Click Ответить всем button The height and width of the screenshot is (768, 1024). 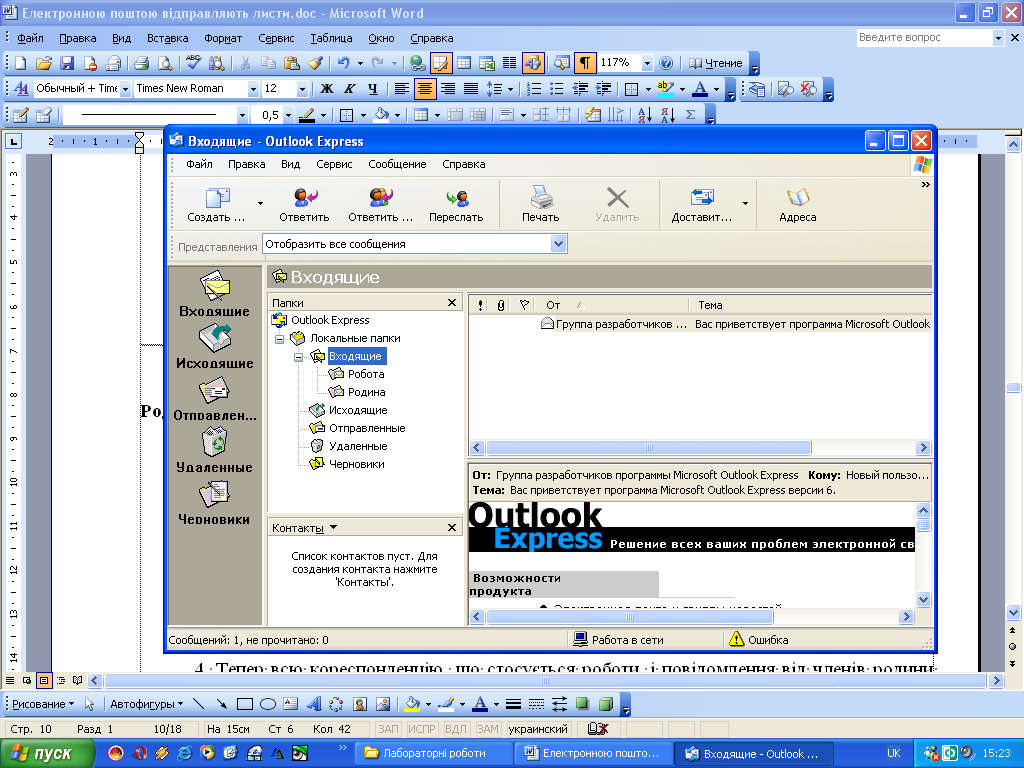click(380, 205)
